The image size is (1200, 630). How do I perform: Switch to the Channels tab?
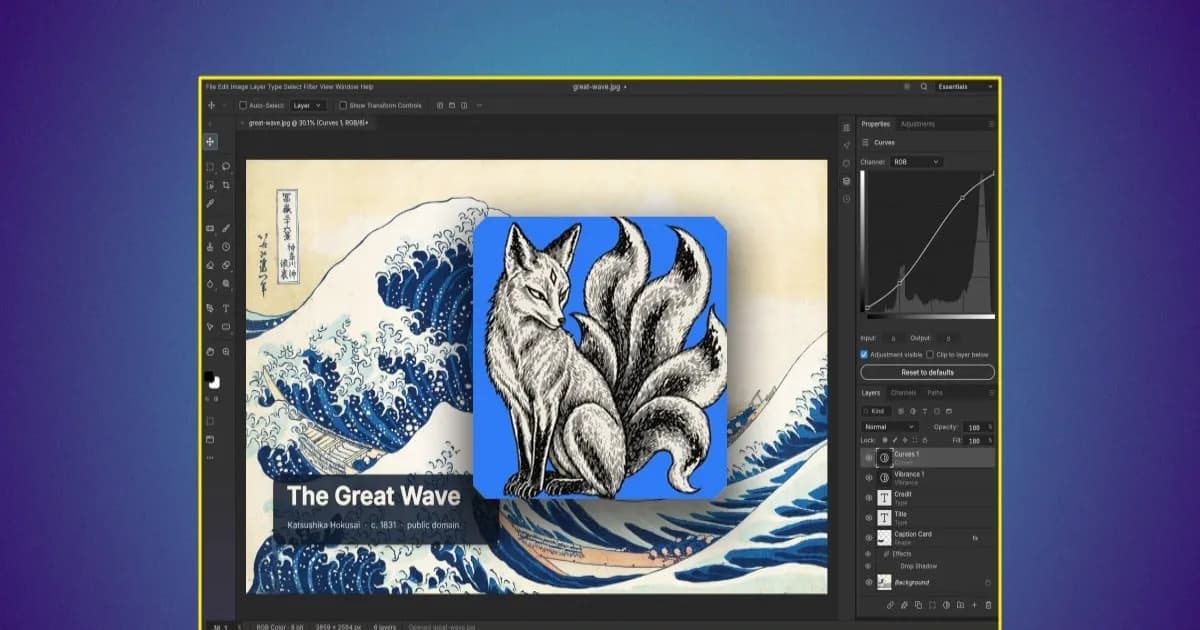[903, 393]
